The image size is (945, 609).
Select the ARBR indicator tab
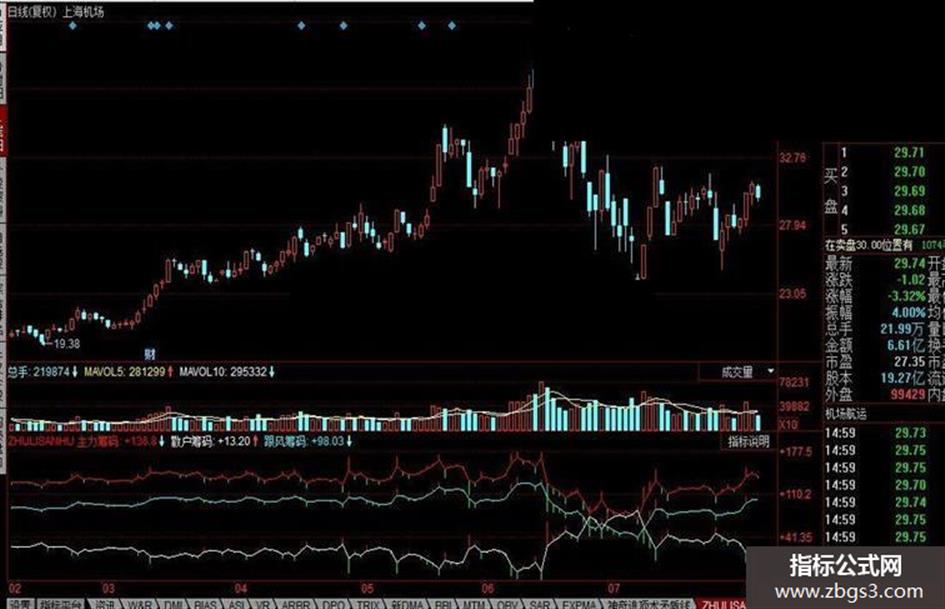pyautogui.click(x=296, y=604)
